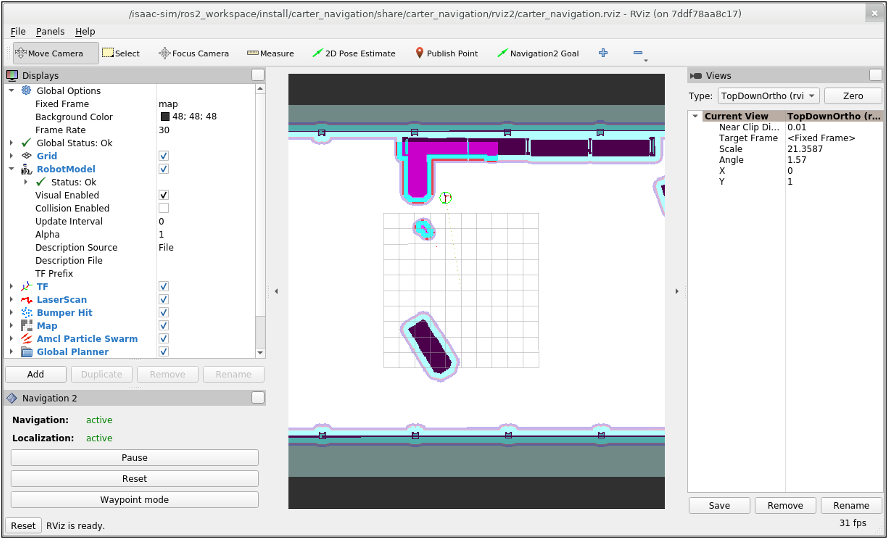Click the Navigation 2 panel icon

[x=12, y=398]
